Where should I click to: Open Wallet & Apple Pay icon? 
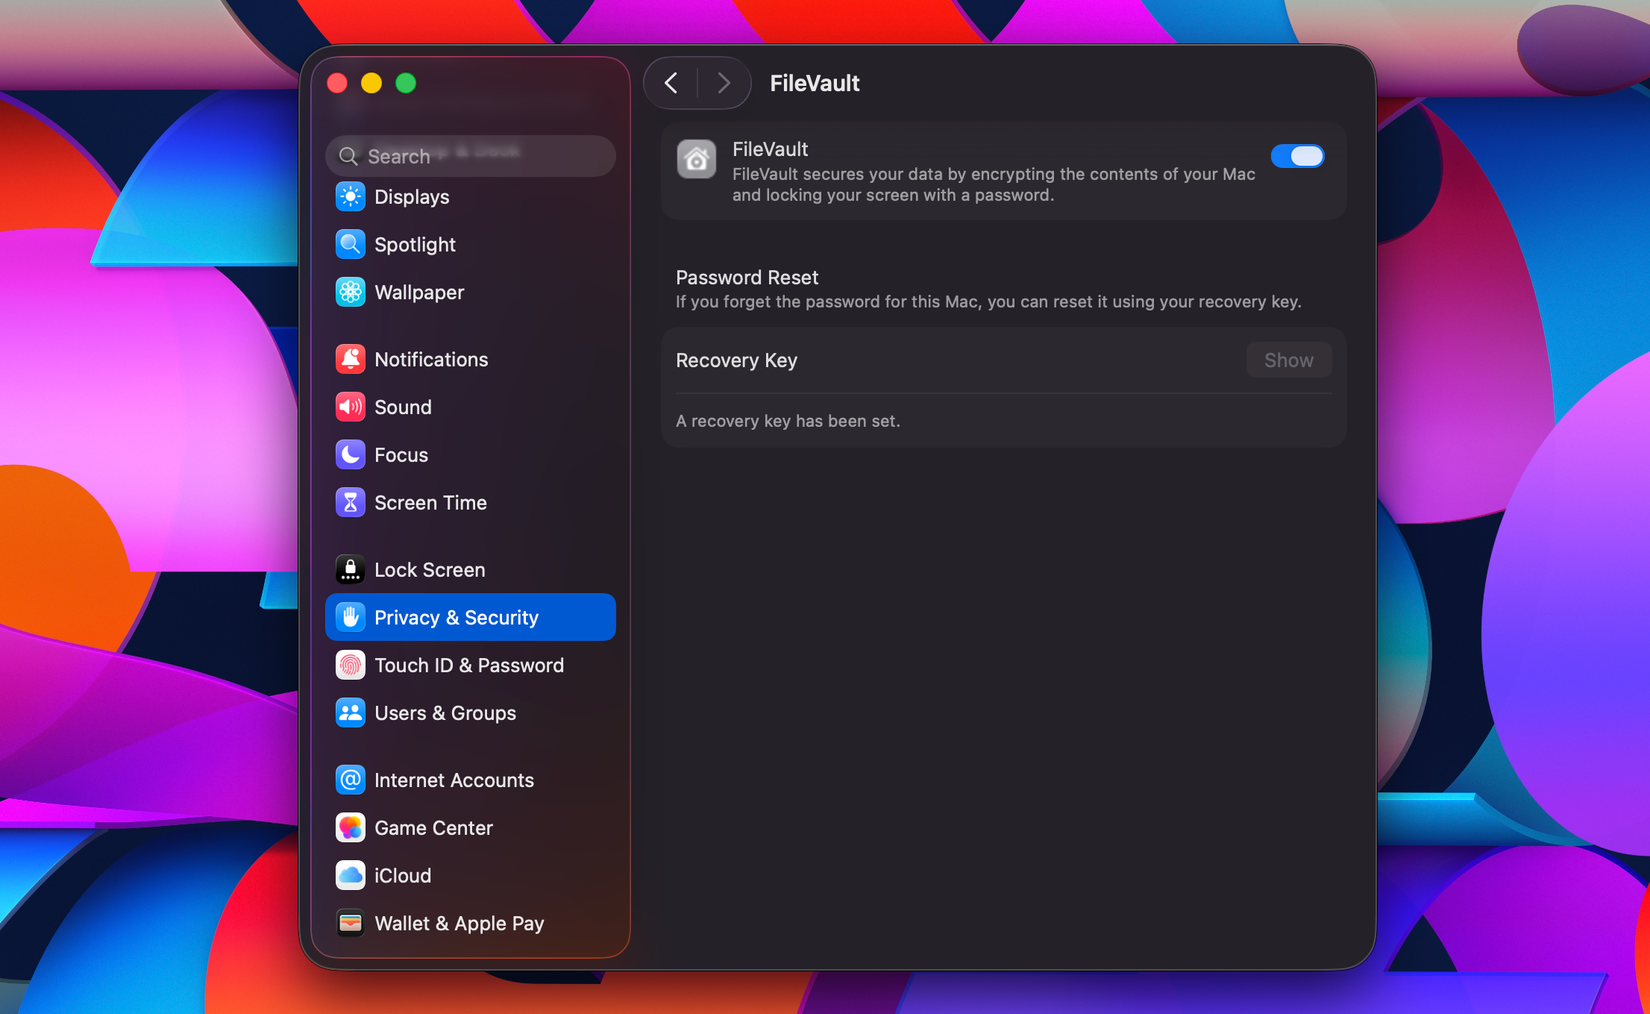point(350,922)
